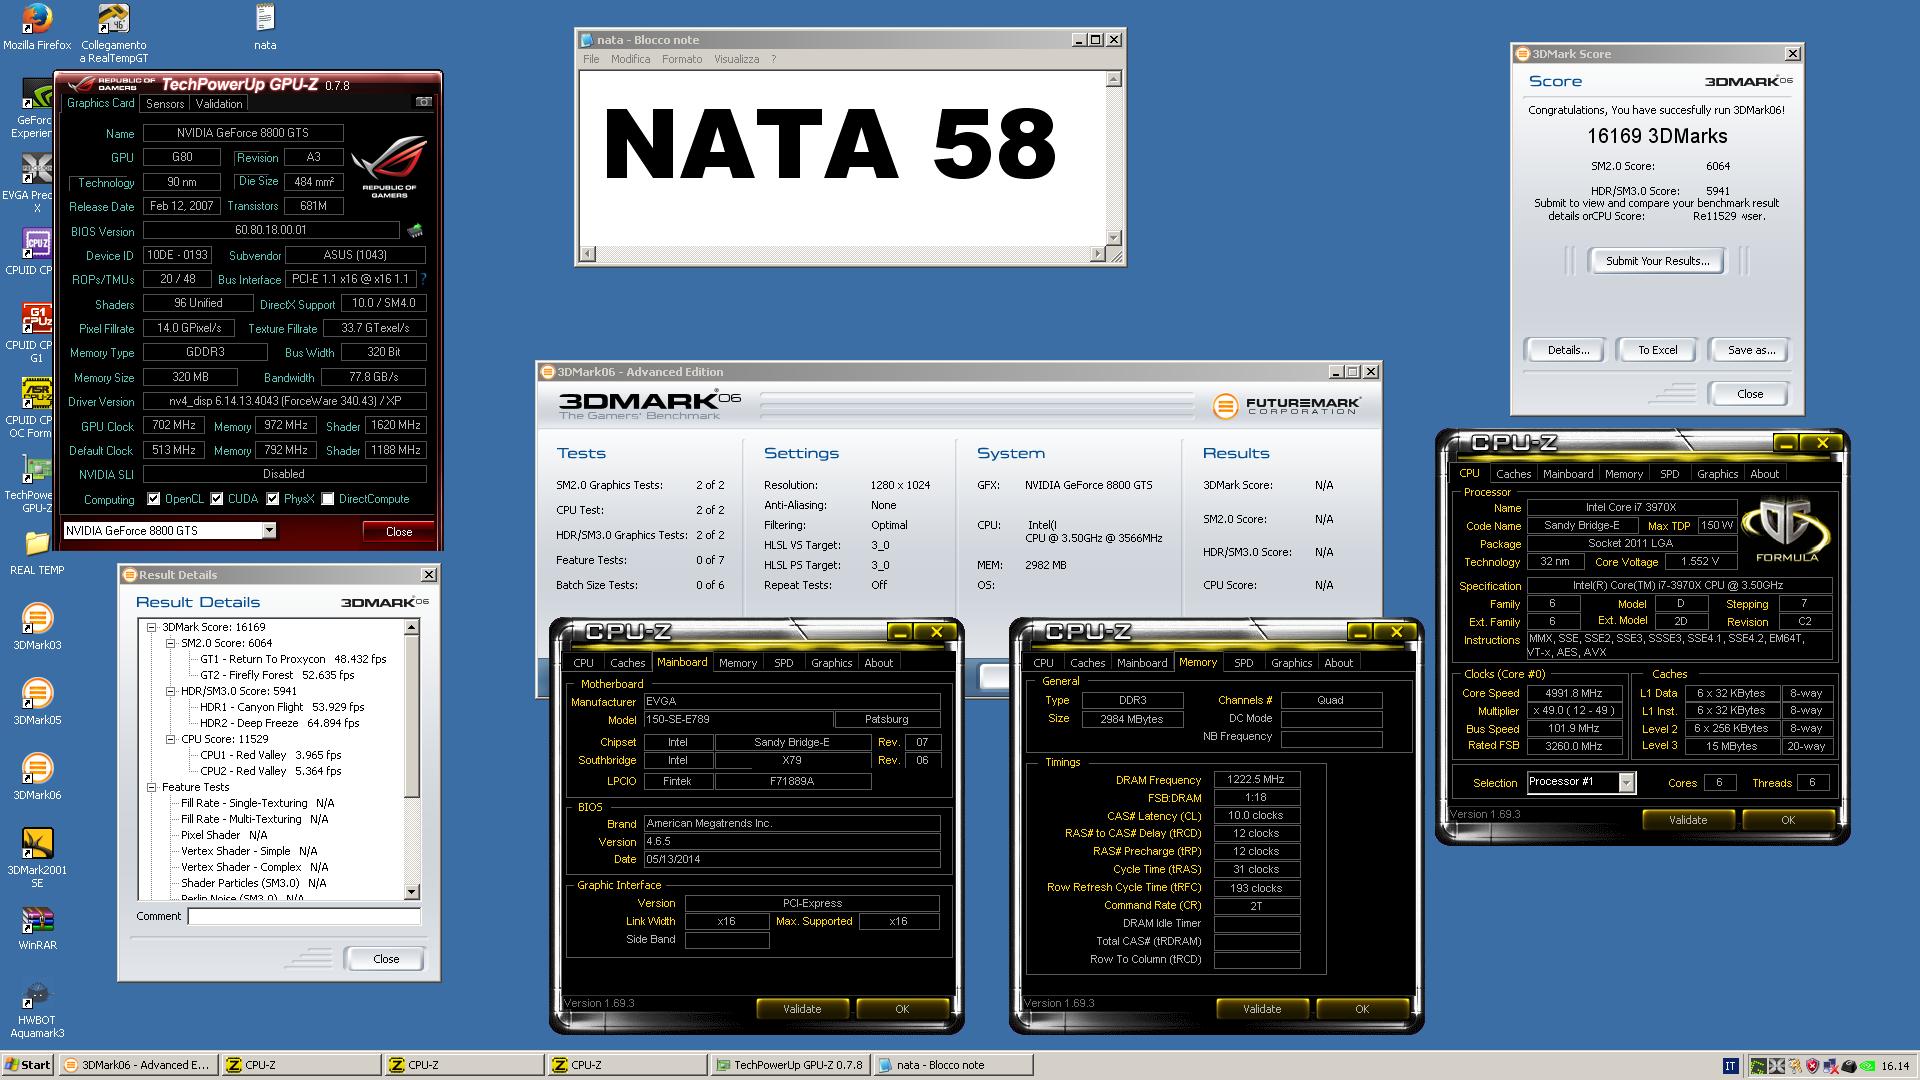Click the Bus Interface question mark in GPU-Z
This screenshot has height=1080, width=1920.
coord(423,279)
